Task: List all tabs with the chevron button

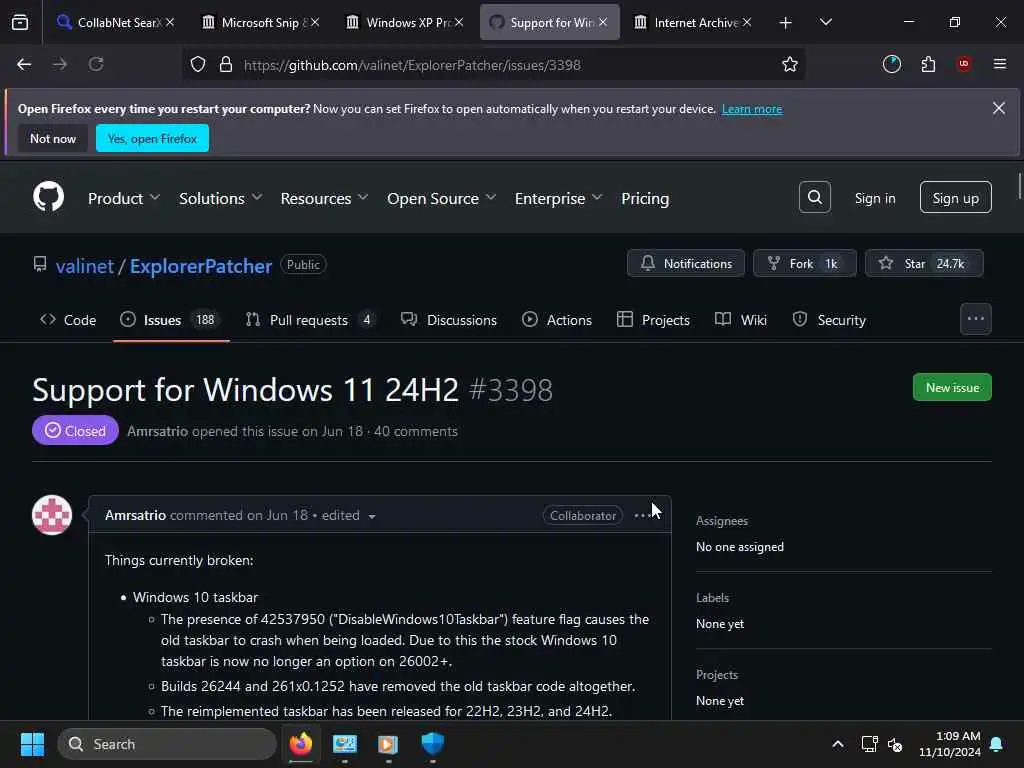Action: pos(825,22)
